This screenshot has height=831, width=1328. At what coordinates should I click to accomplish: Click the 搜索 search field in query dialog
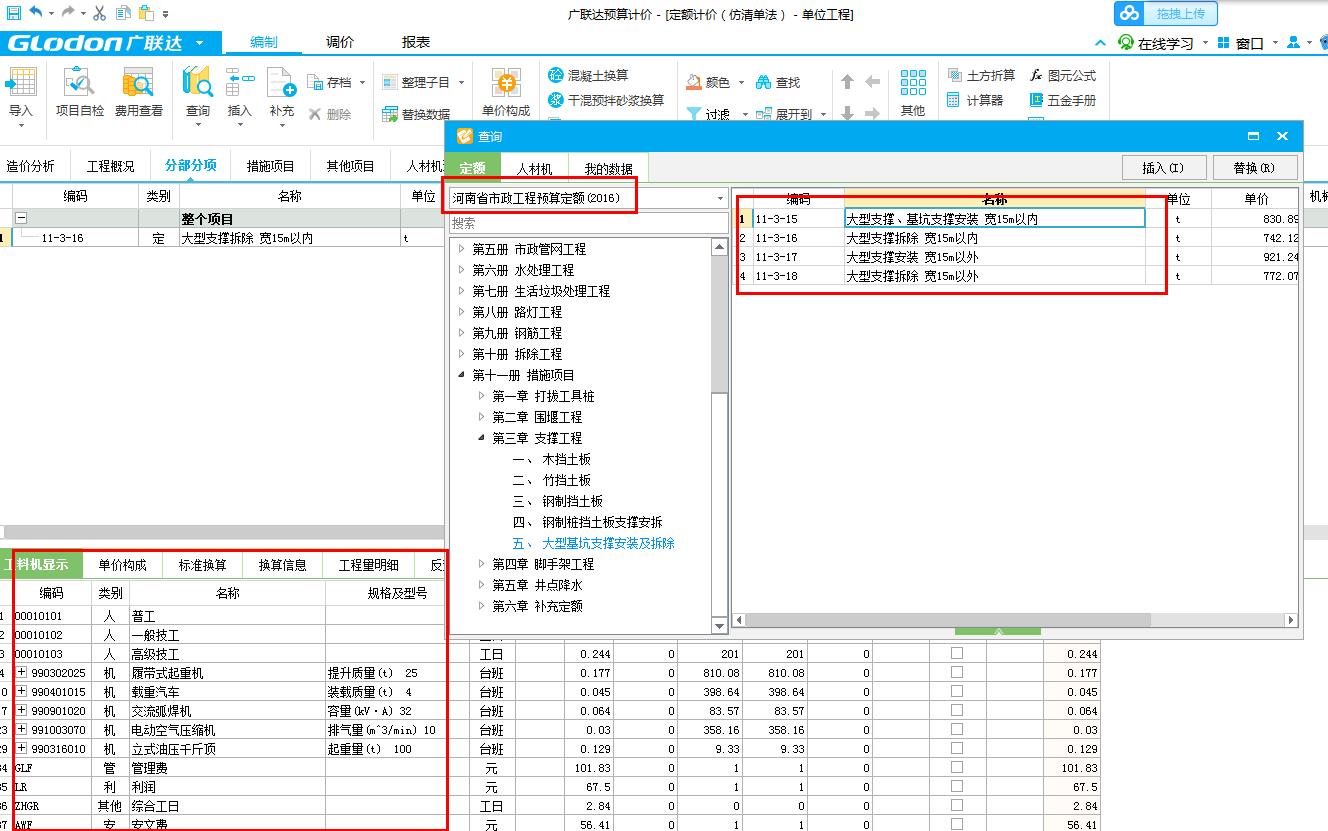pyautogui.click(x=588, y=223)
